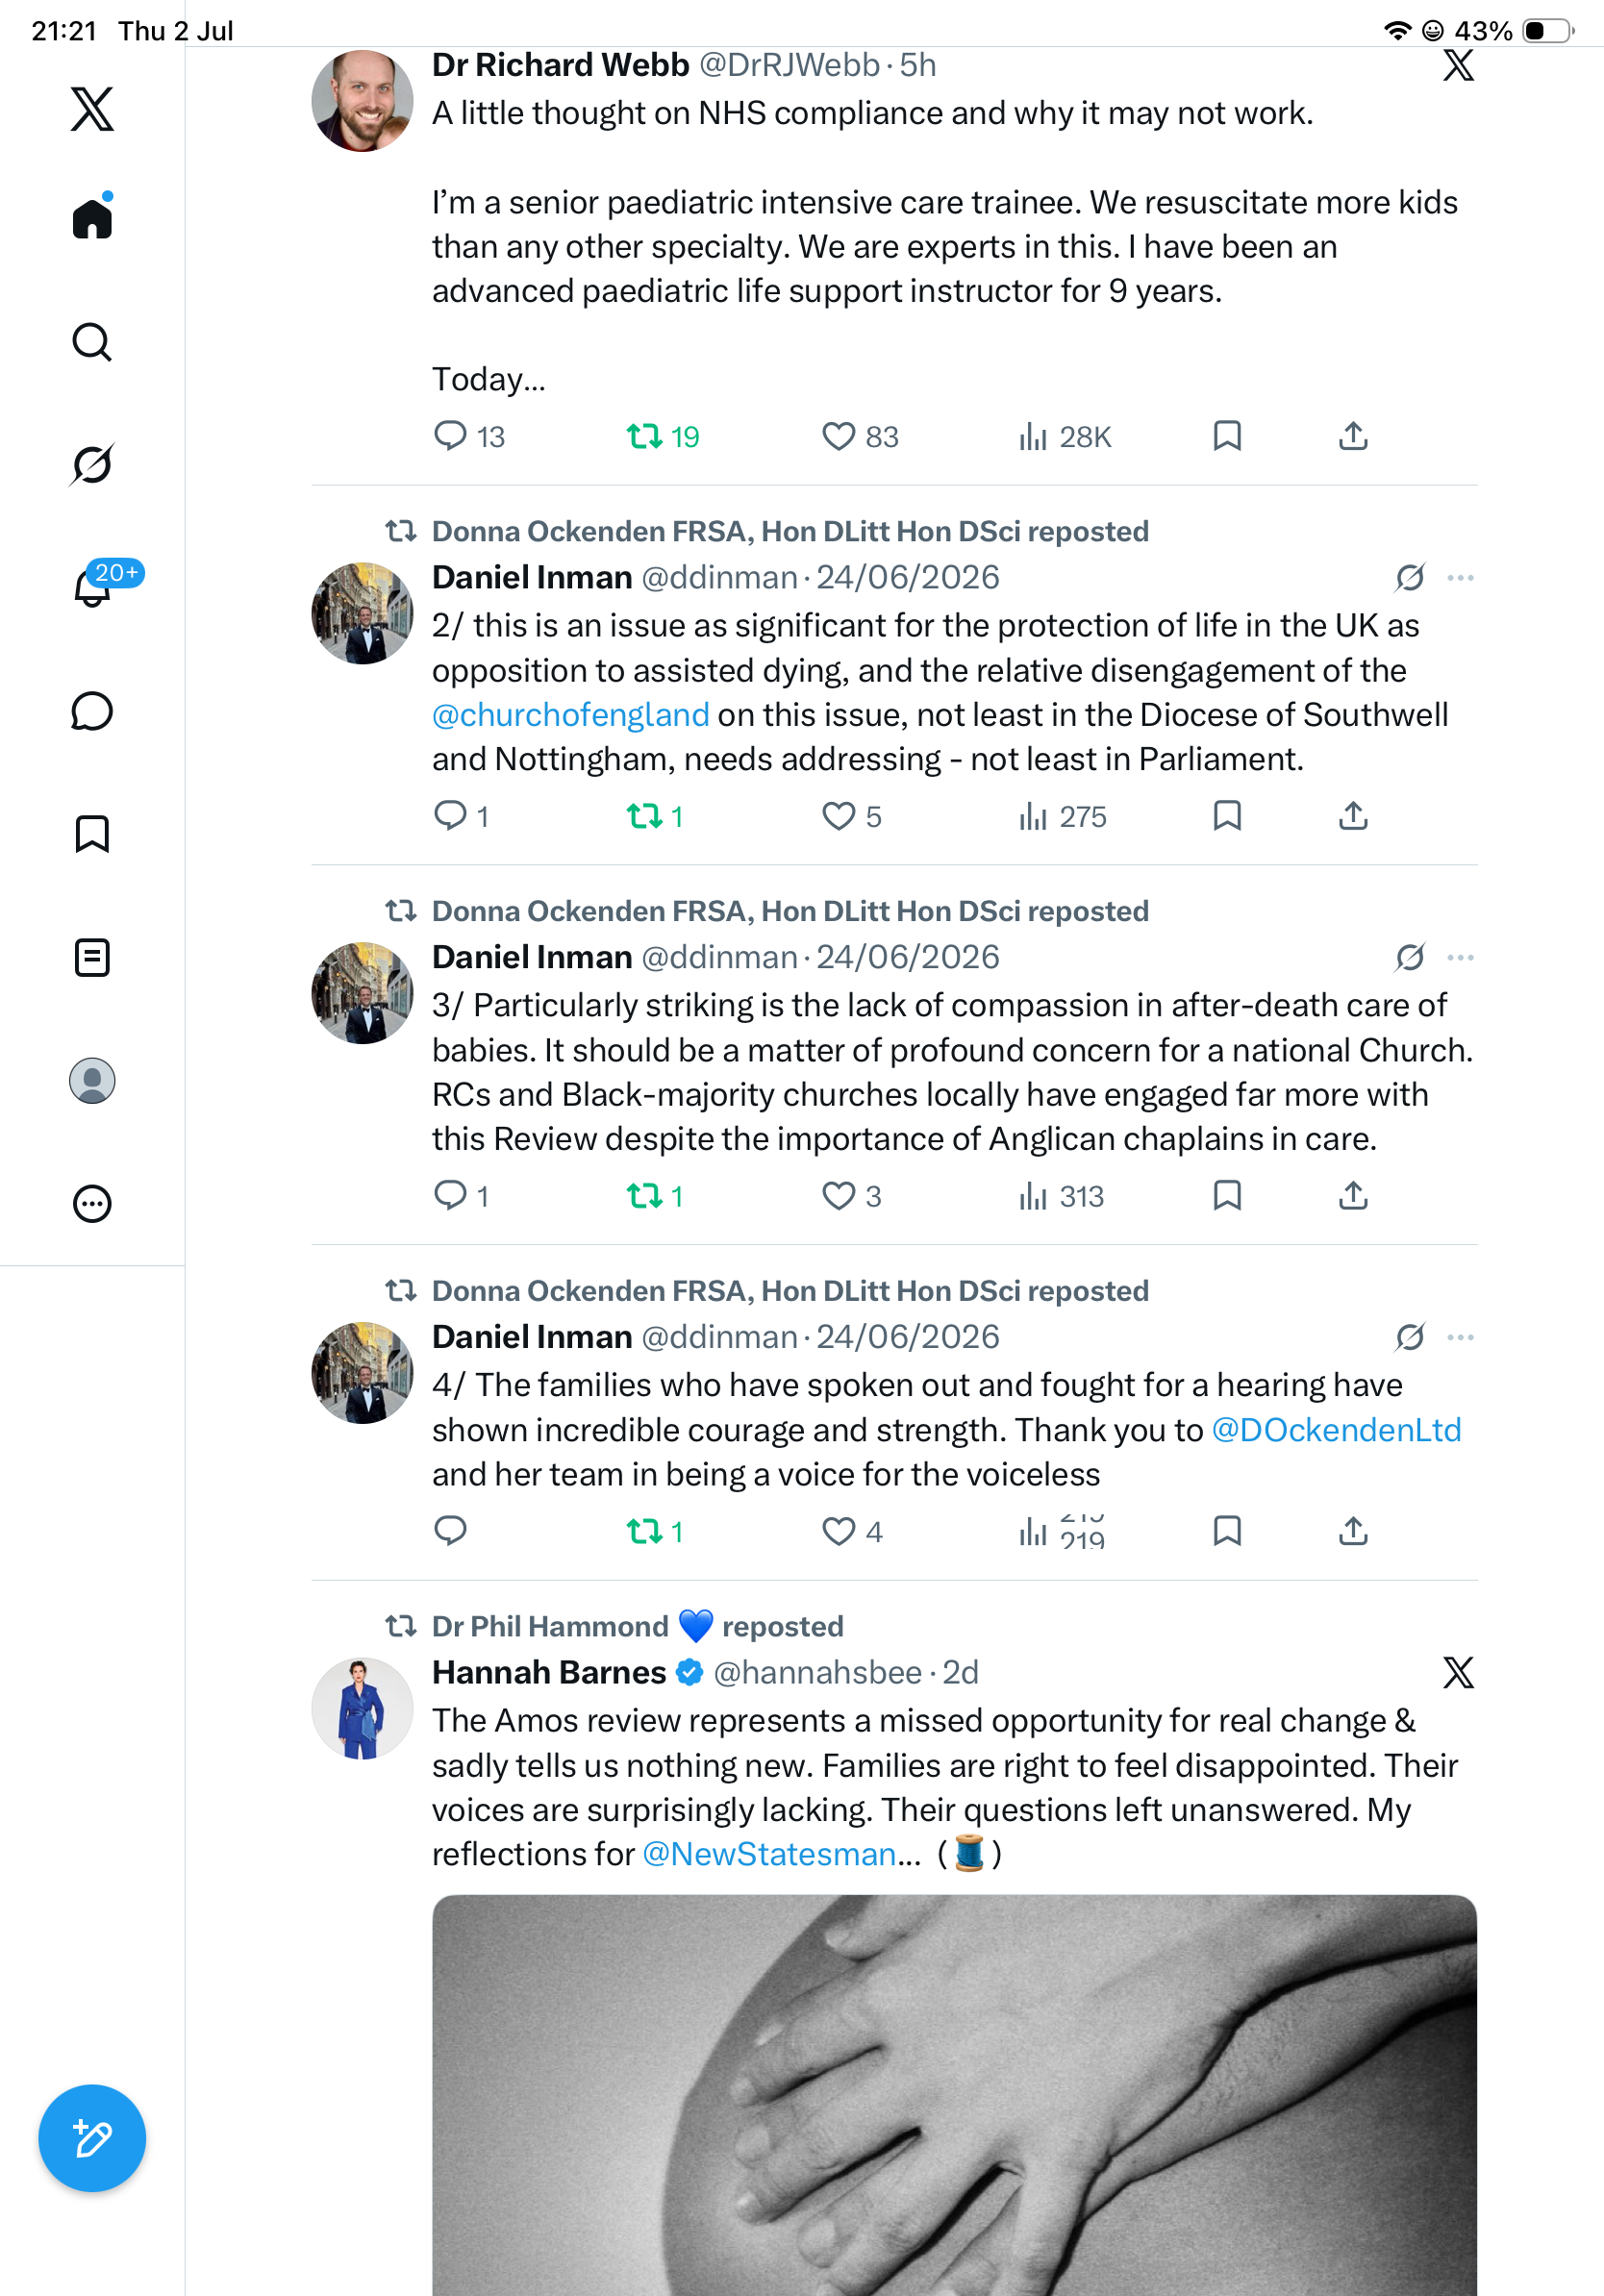1604x2296 pixels.
Task: Open more options on Daniel Inman 4/ post
Action: pyautogui.click(x=1460, y=1337)
